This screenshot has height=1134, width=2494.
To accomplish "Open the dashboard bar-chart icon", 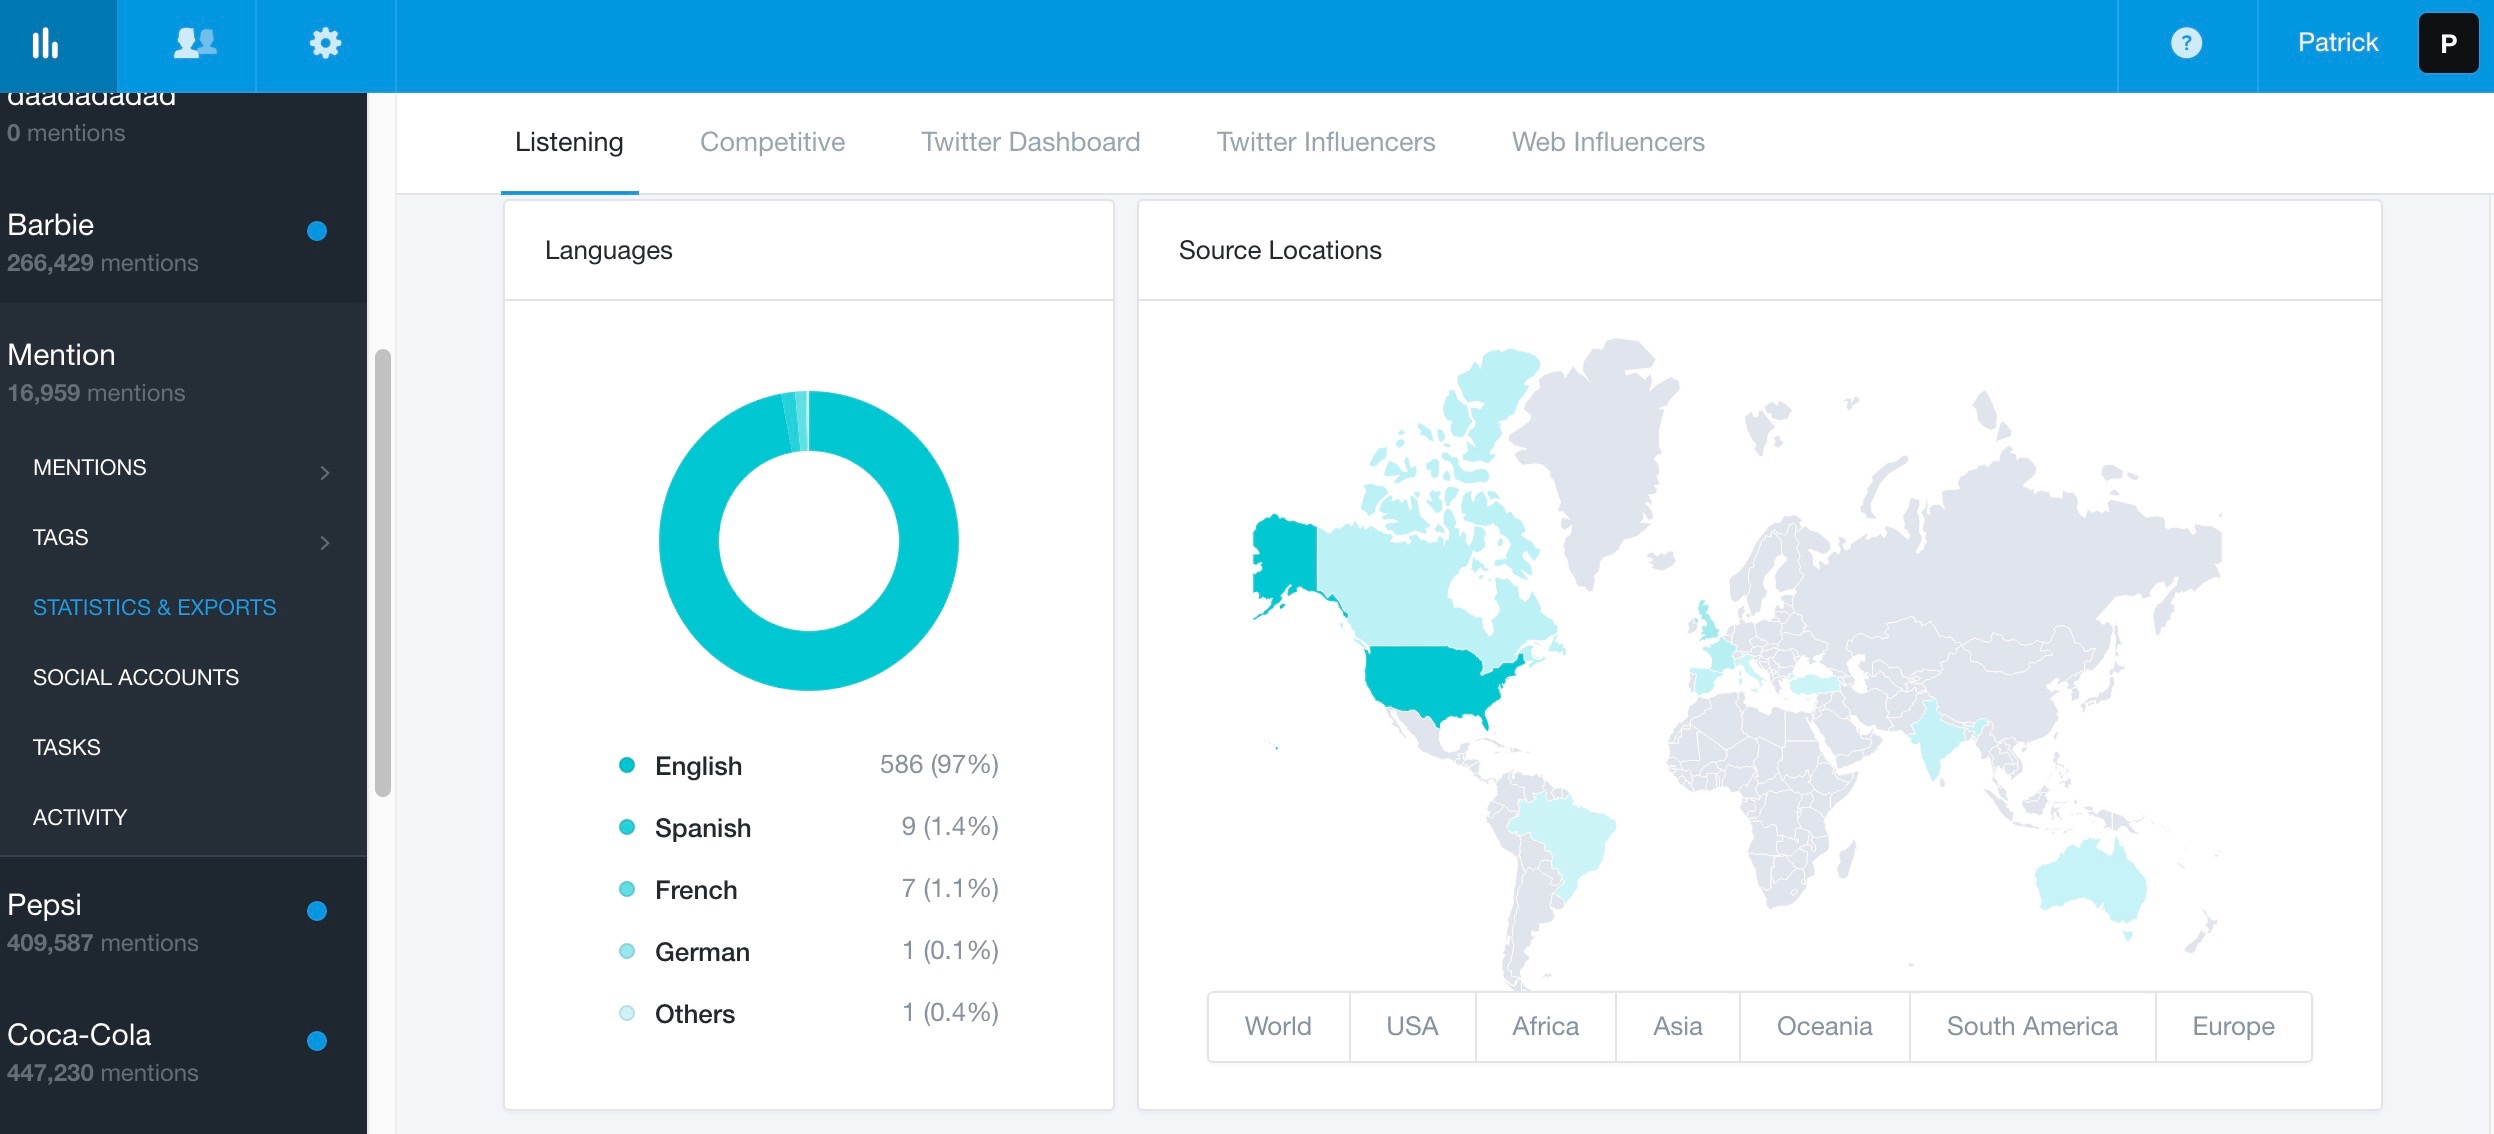I will coord(45,43).
